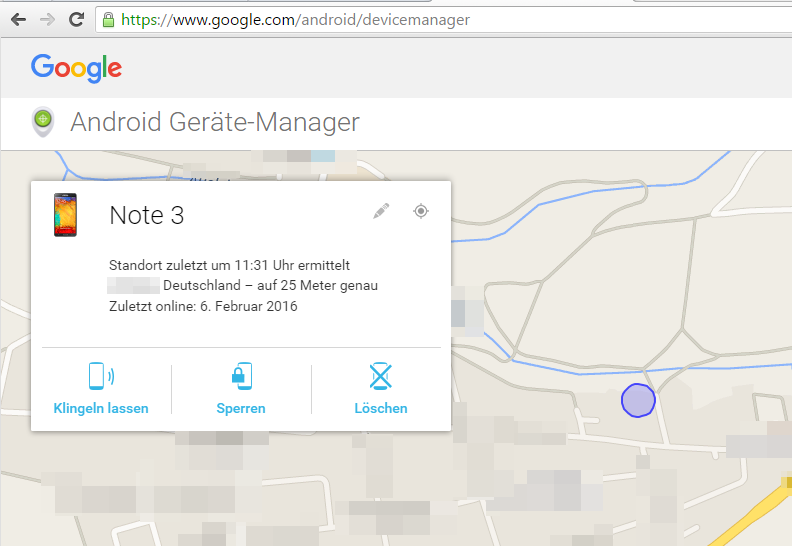
Task: Click the crossed-out phone erase icon
Action: click(380, 376)
